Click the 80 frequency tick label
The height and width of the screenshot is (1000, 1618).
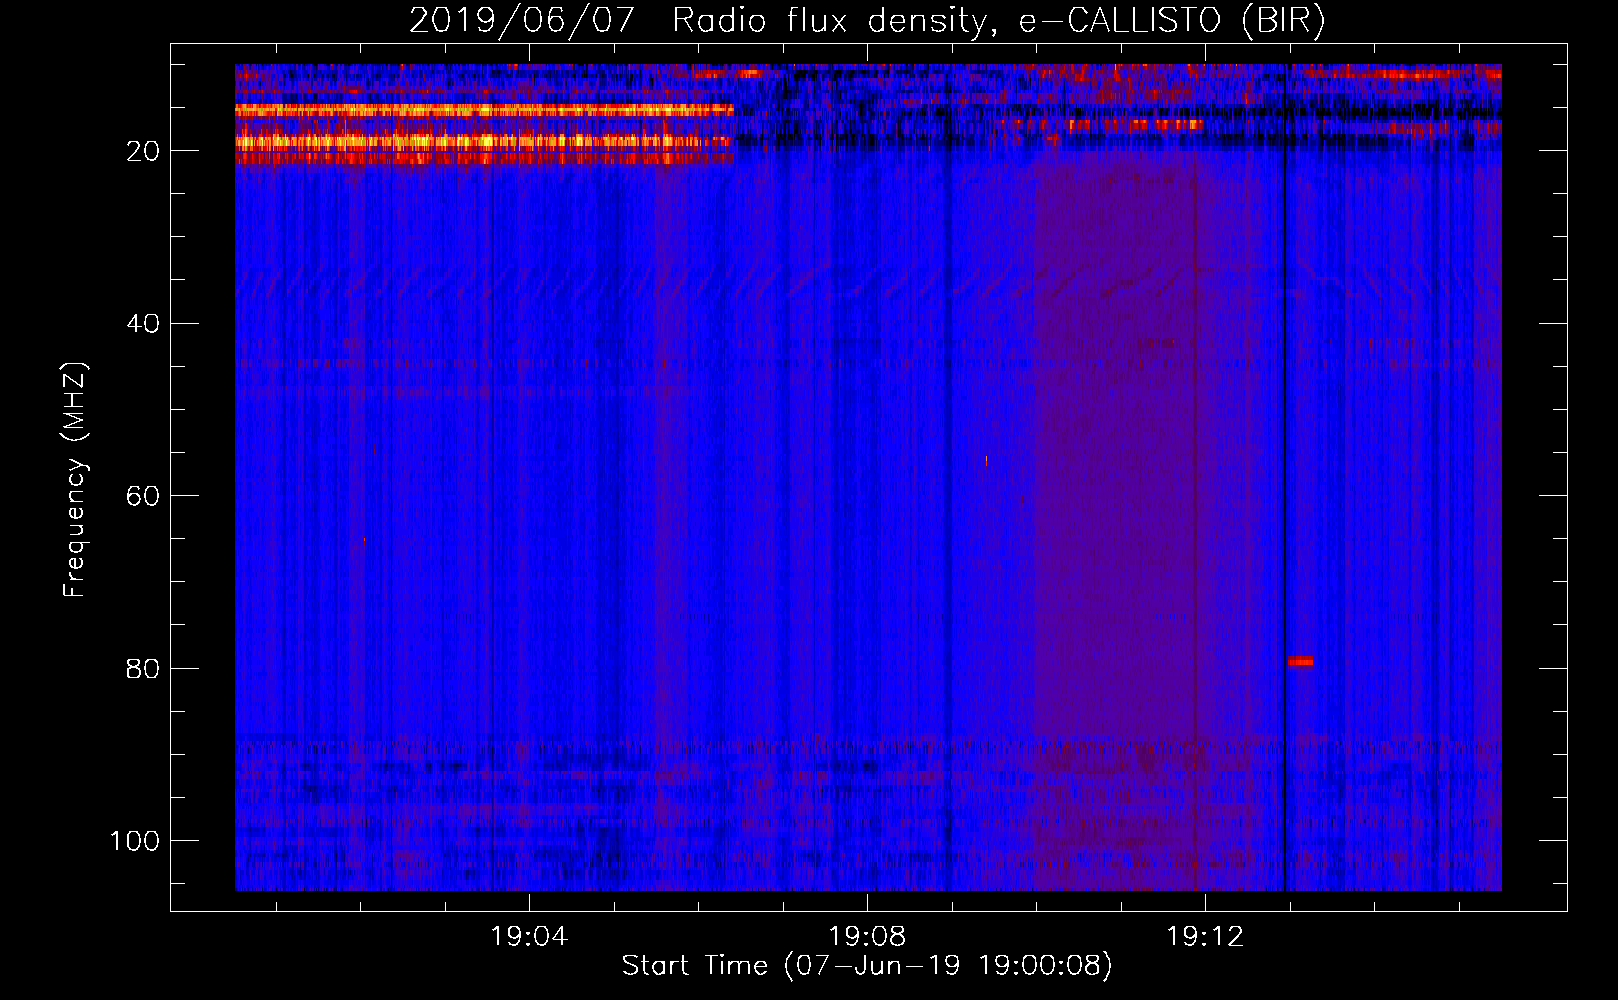tap(144, 668)
